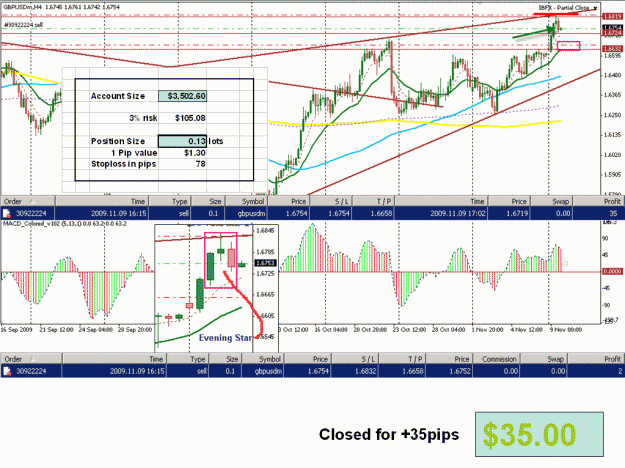Click the Type header in the table above the MACD
This screenshot has height=468, width=625.
pyautogui.click(x=169, y=201)
